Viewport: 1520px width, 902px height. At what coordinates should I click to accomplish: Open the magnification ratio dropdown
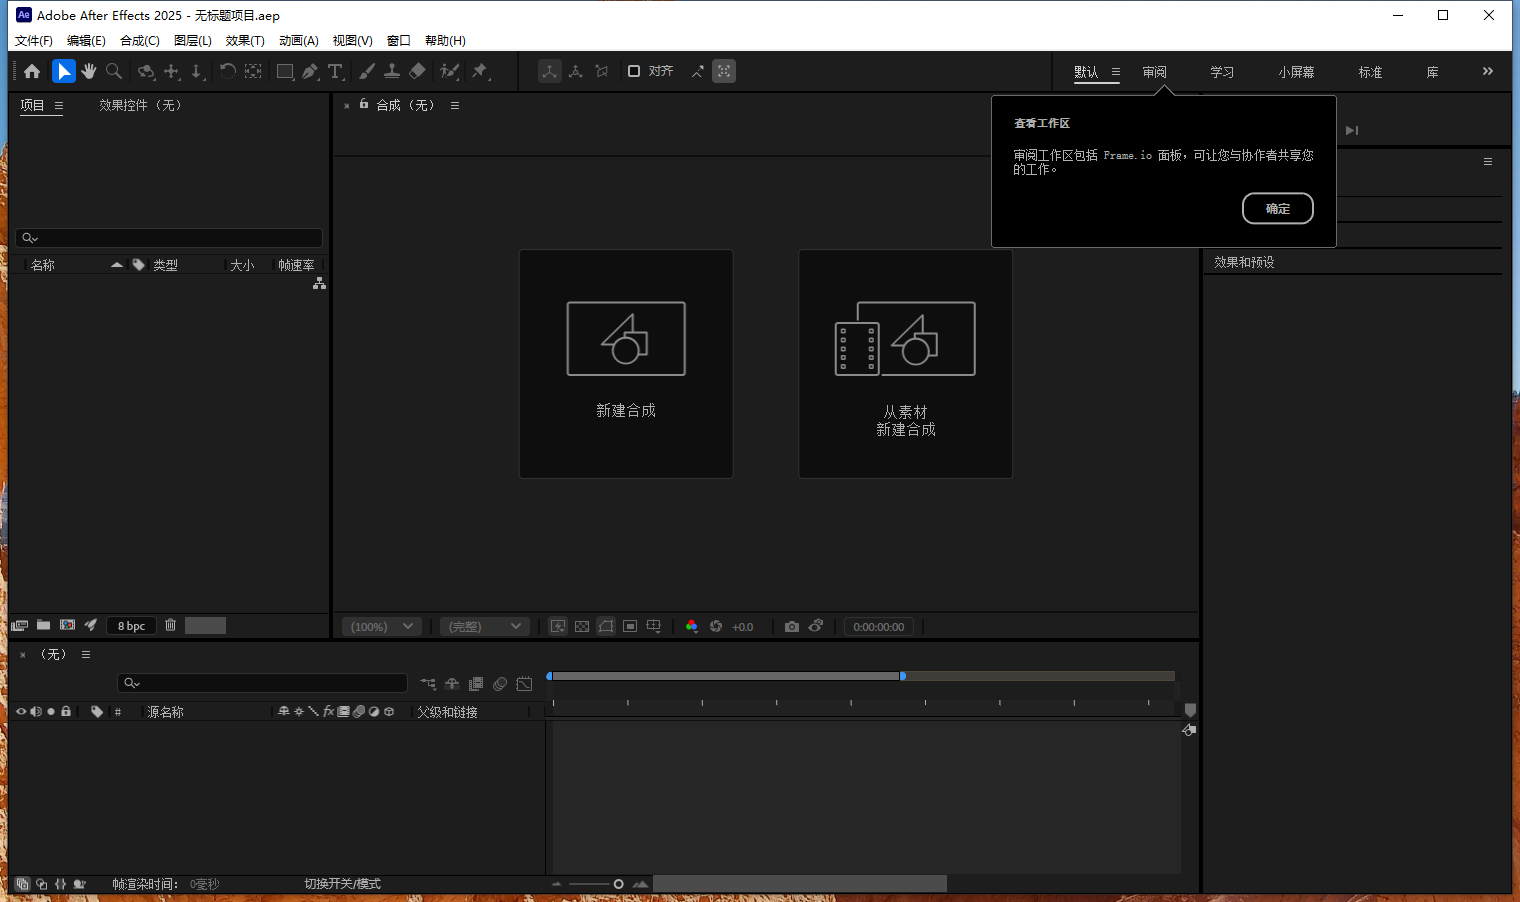pos(381,625)
